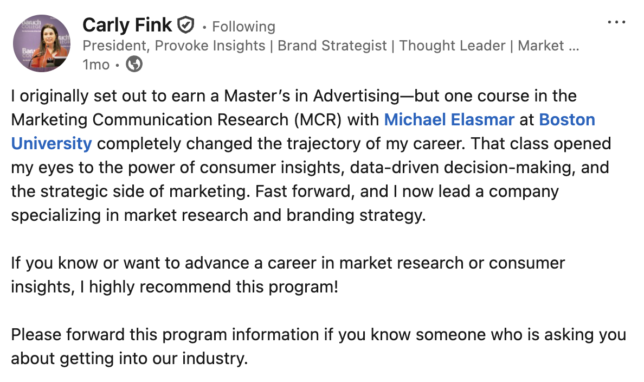The image size is (644, 382).
Task: Click 'Provoke Insights' in the headline
Action: [210, 46]
